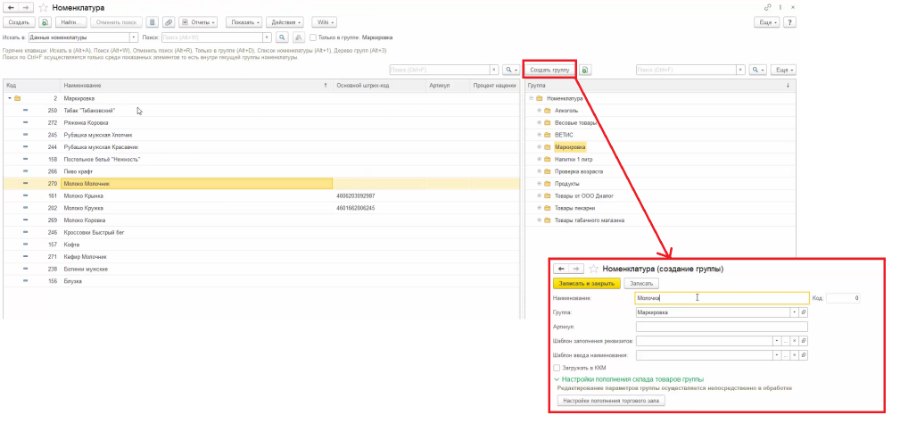
Task: Open the Wiki menu
Action: [x=324, y=22]
